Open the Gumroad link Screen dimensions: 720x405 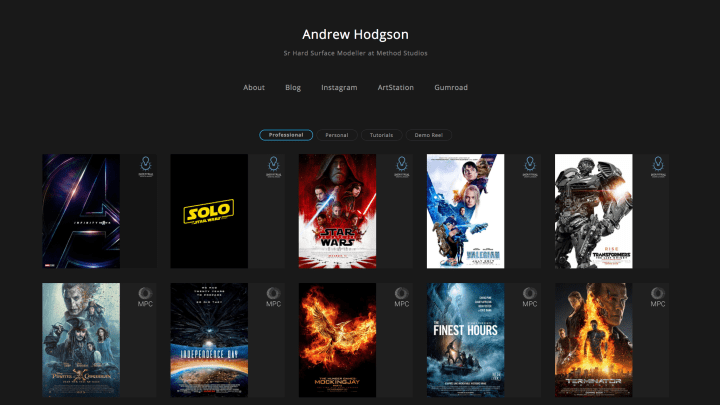[x=451, y=87]
